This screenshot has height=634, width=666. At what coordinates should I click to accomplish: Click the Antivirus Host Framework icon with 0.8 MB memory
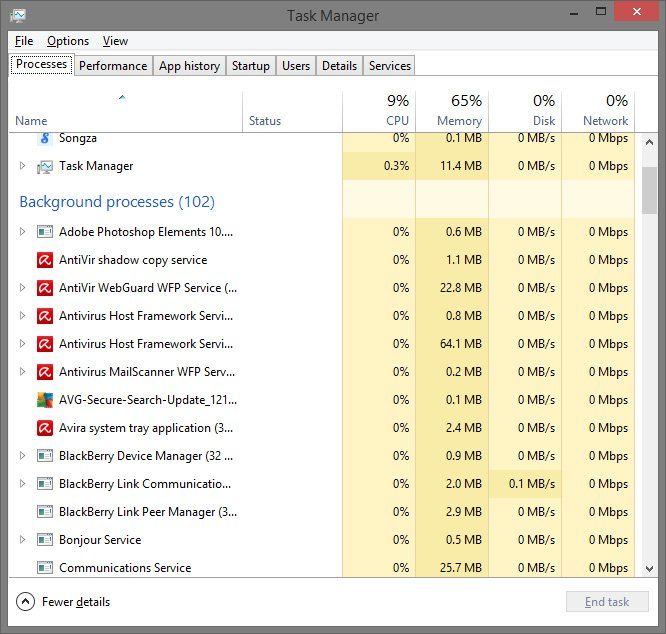tap(45, 316)
